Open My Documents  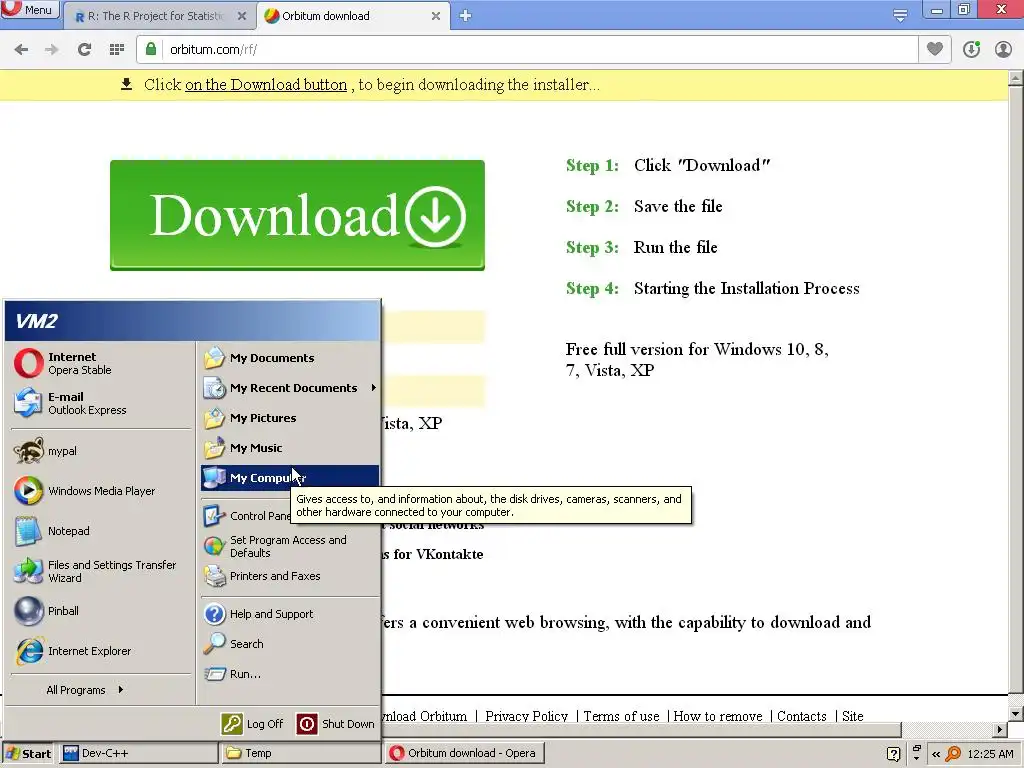click(x=290, y=358)
